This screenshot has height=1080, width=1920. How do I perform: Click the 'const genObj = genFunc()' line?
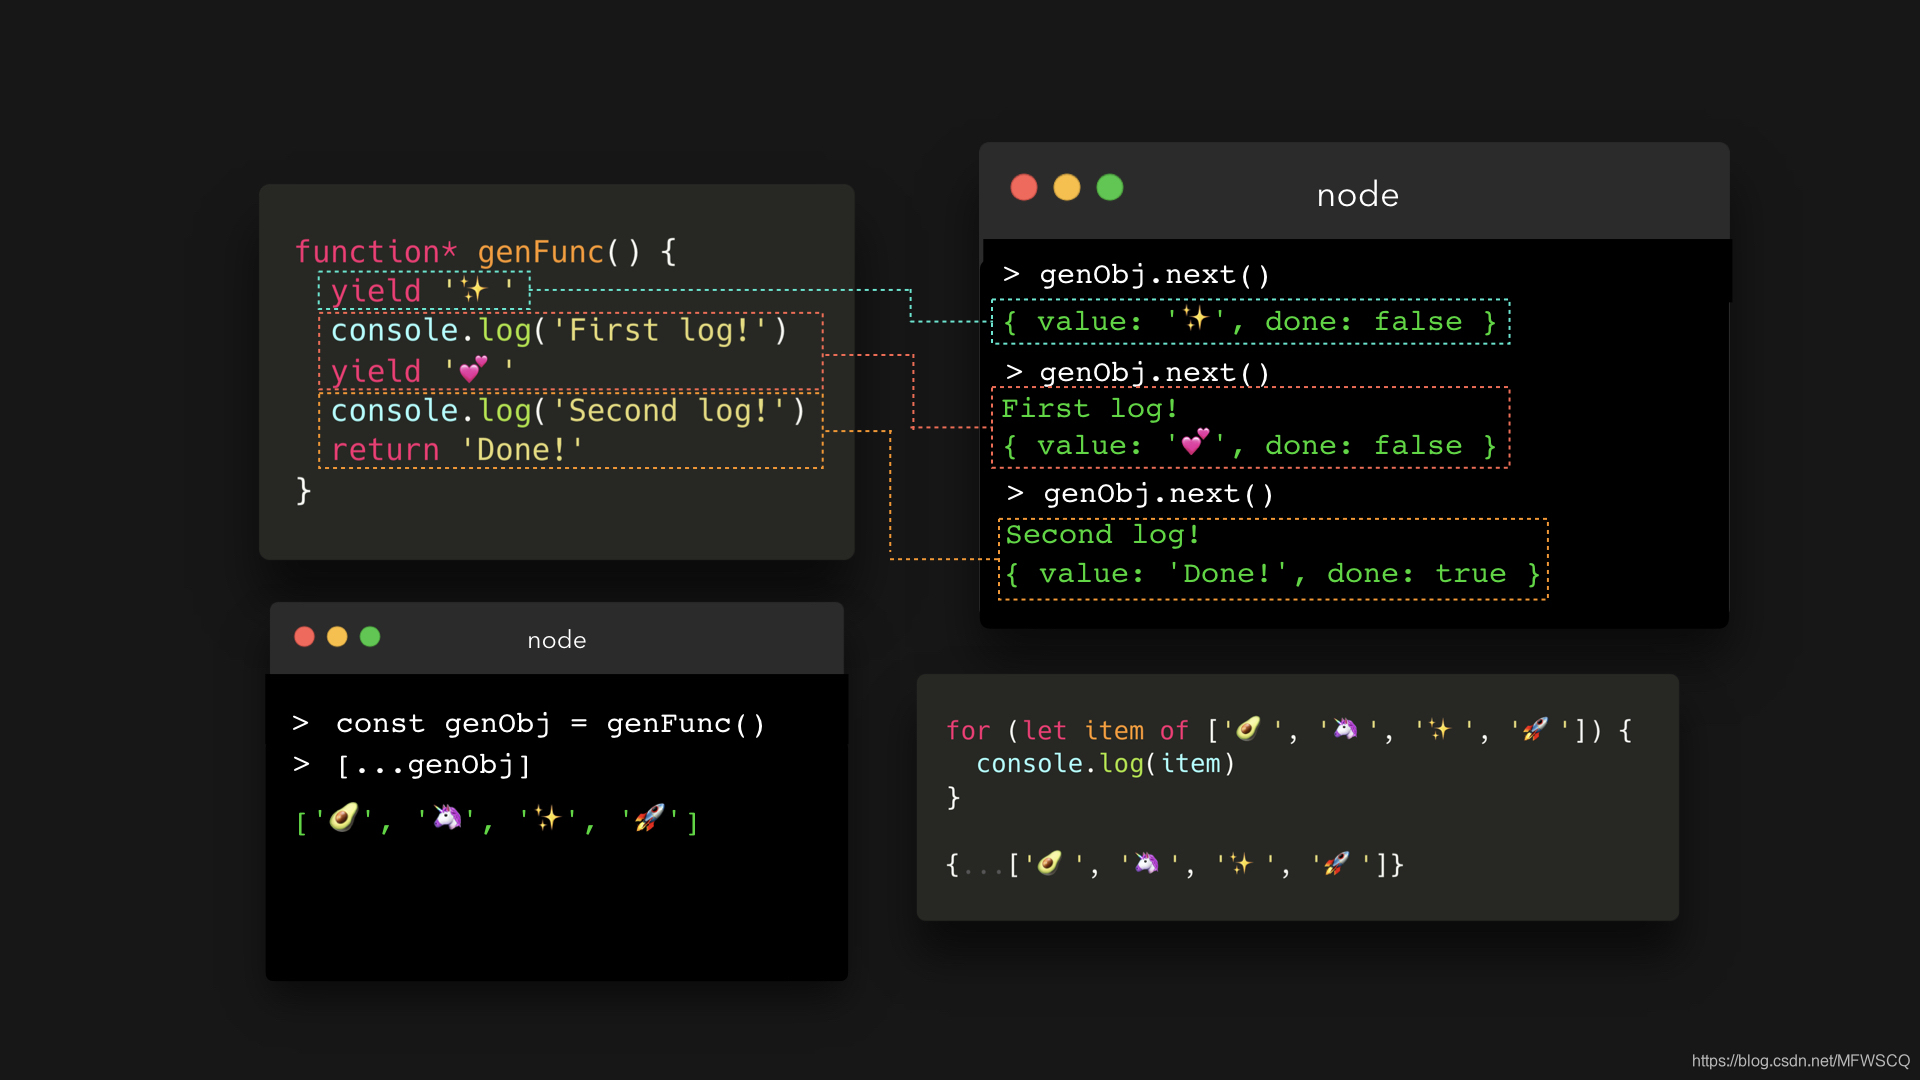tap(529, 724)
